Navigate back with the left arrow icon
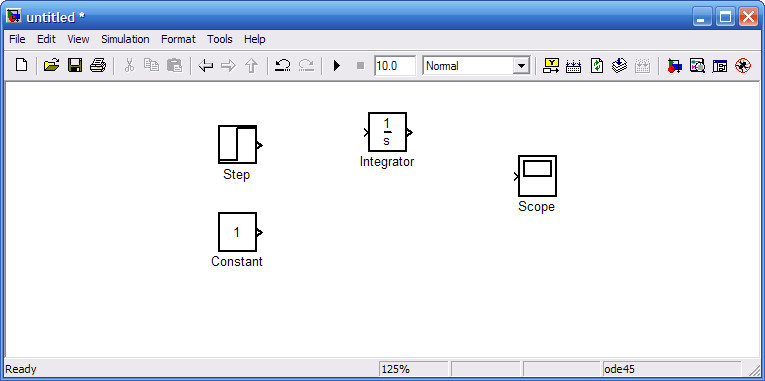Image resolution: width=765 pixels, height=381 pixels. [x=206, y=65]
